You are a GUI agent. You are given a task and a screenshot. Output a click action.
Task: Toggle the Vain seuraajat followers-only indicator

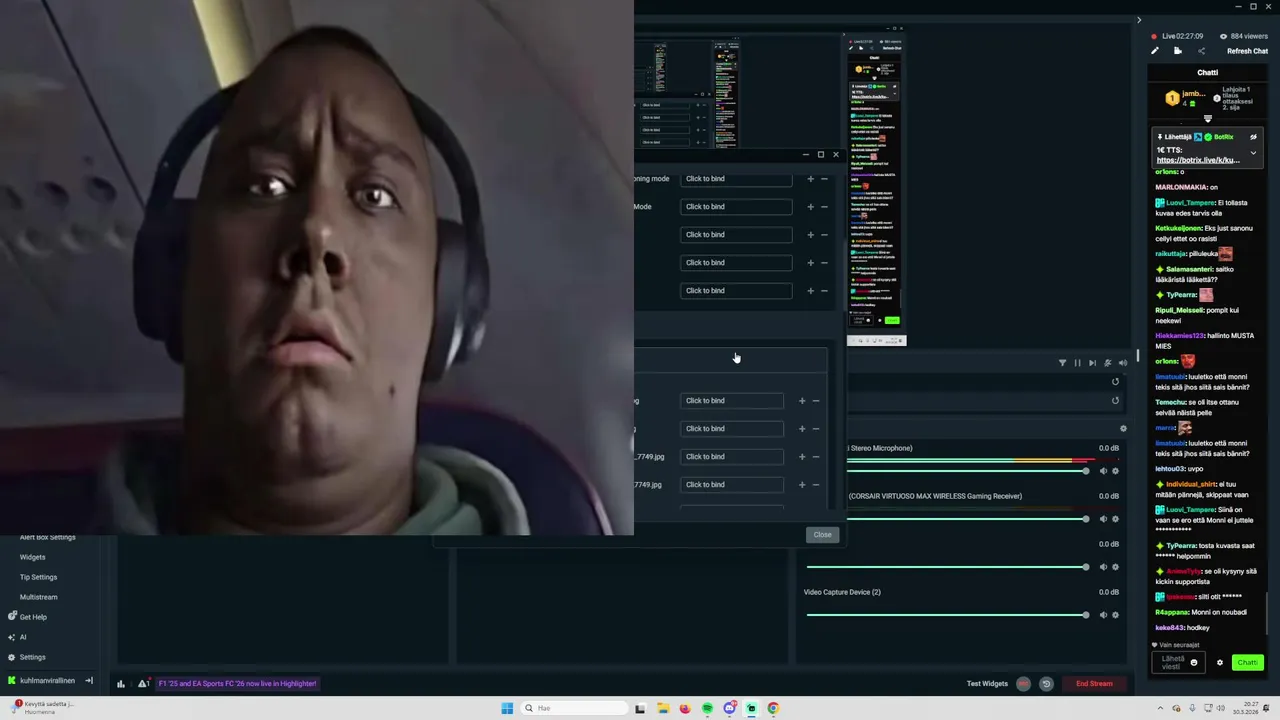1176,645
